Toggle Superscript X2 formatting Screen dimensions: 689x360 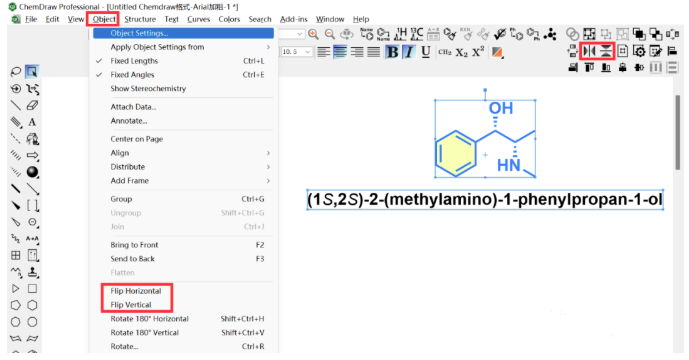pos(478,51)
